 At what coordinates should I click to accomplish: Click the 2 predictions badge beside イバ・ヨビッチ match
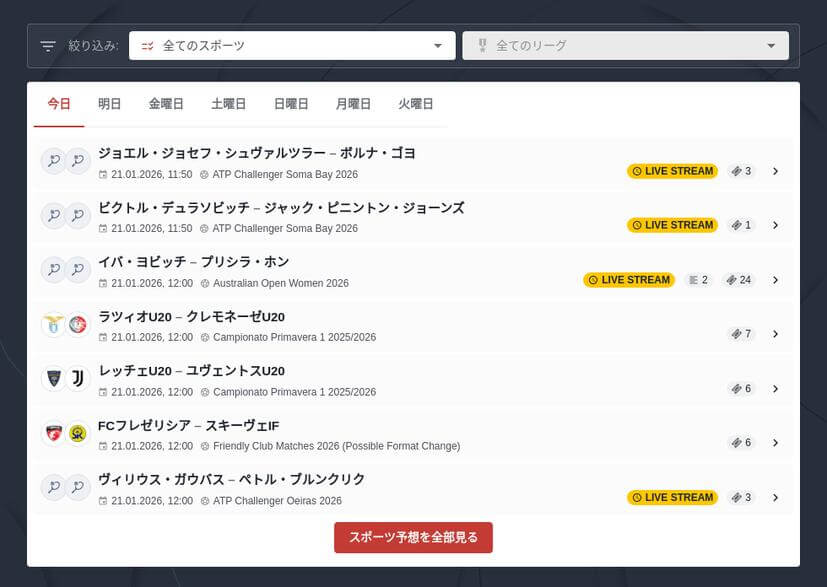(x=697, y=279)
